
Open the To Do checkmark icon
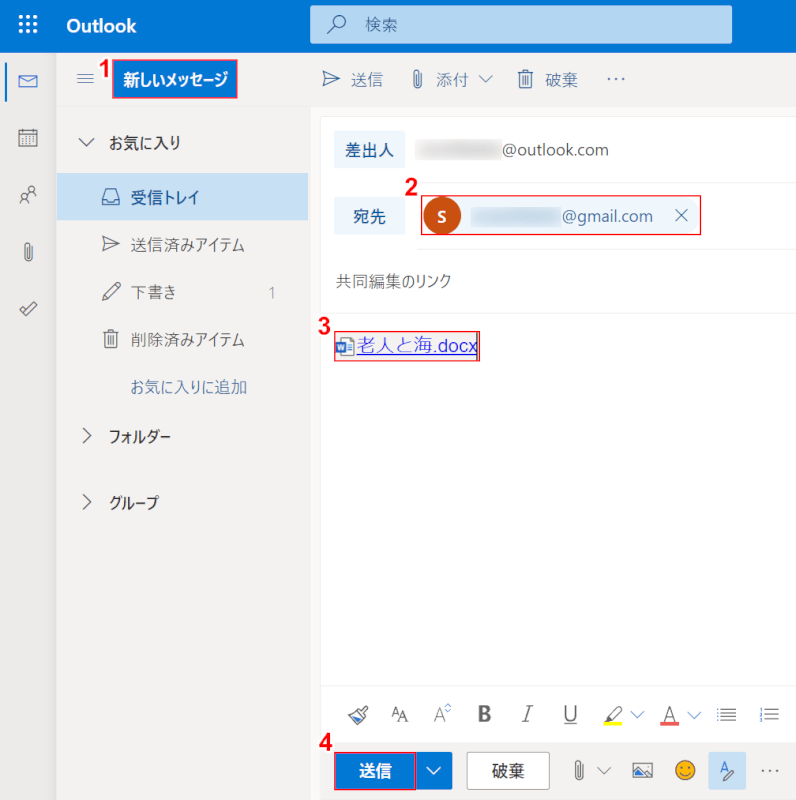[x=28, y=309]
